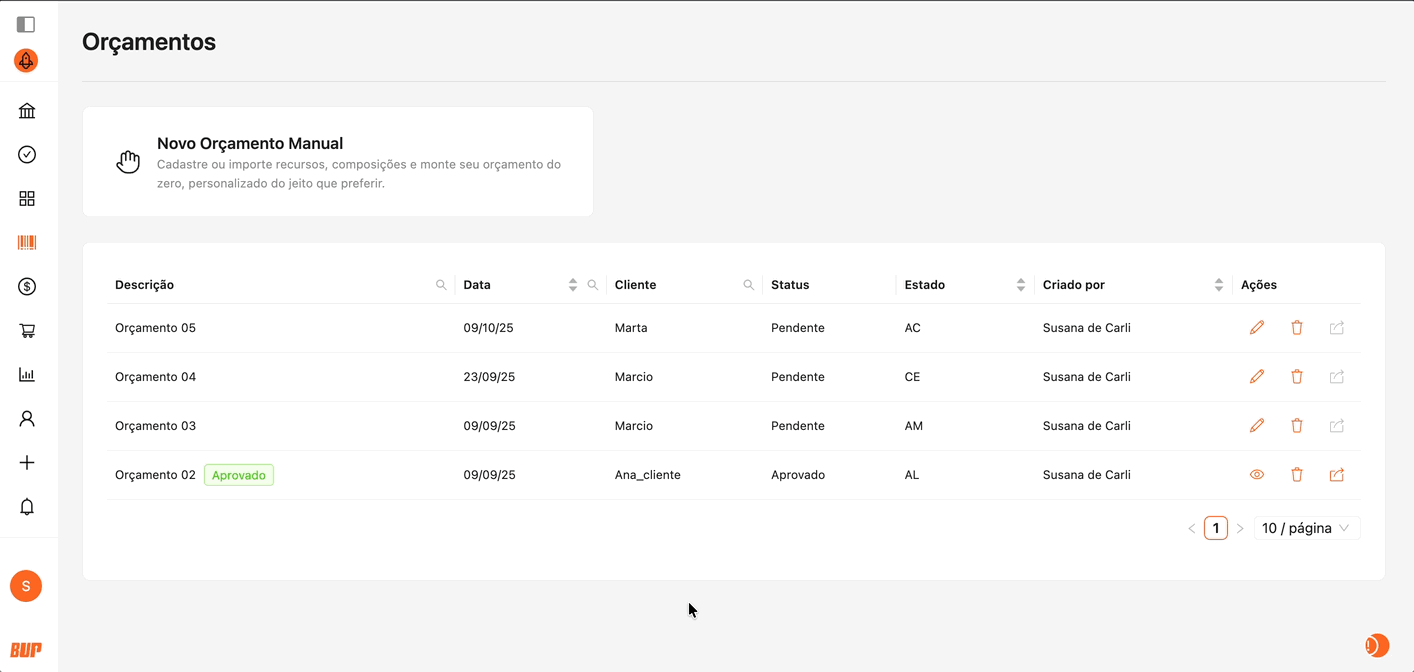Image resolution: width=1414 pixels, height=672 pixels.
Task: Open the barcode Orçamentos sidebar item
Action: point(27,243)
